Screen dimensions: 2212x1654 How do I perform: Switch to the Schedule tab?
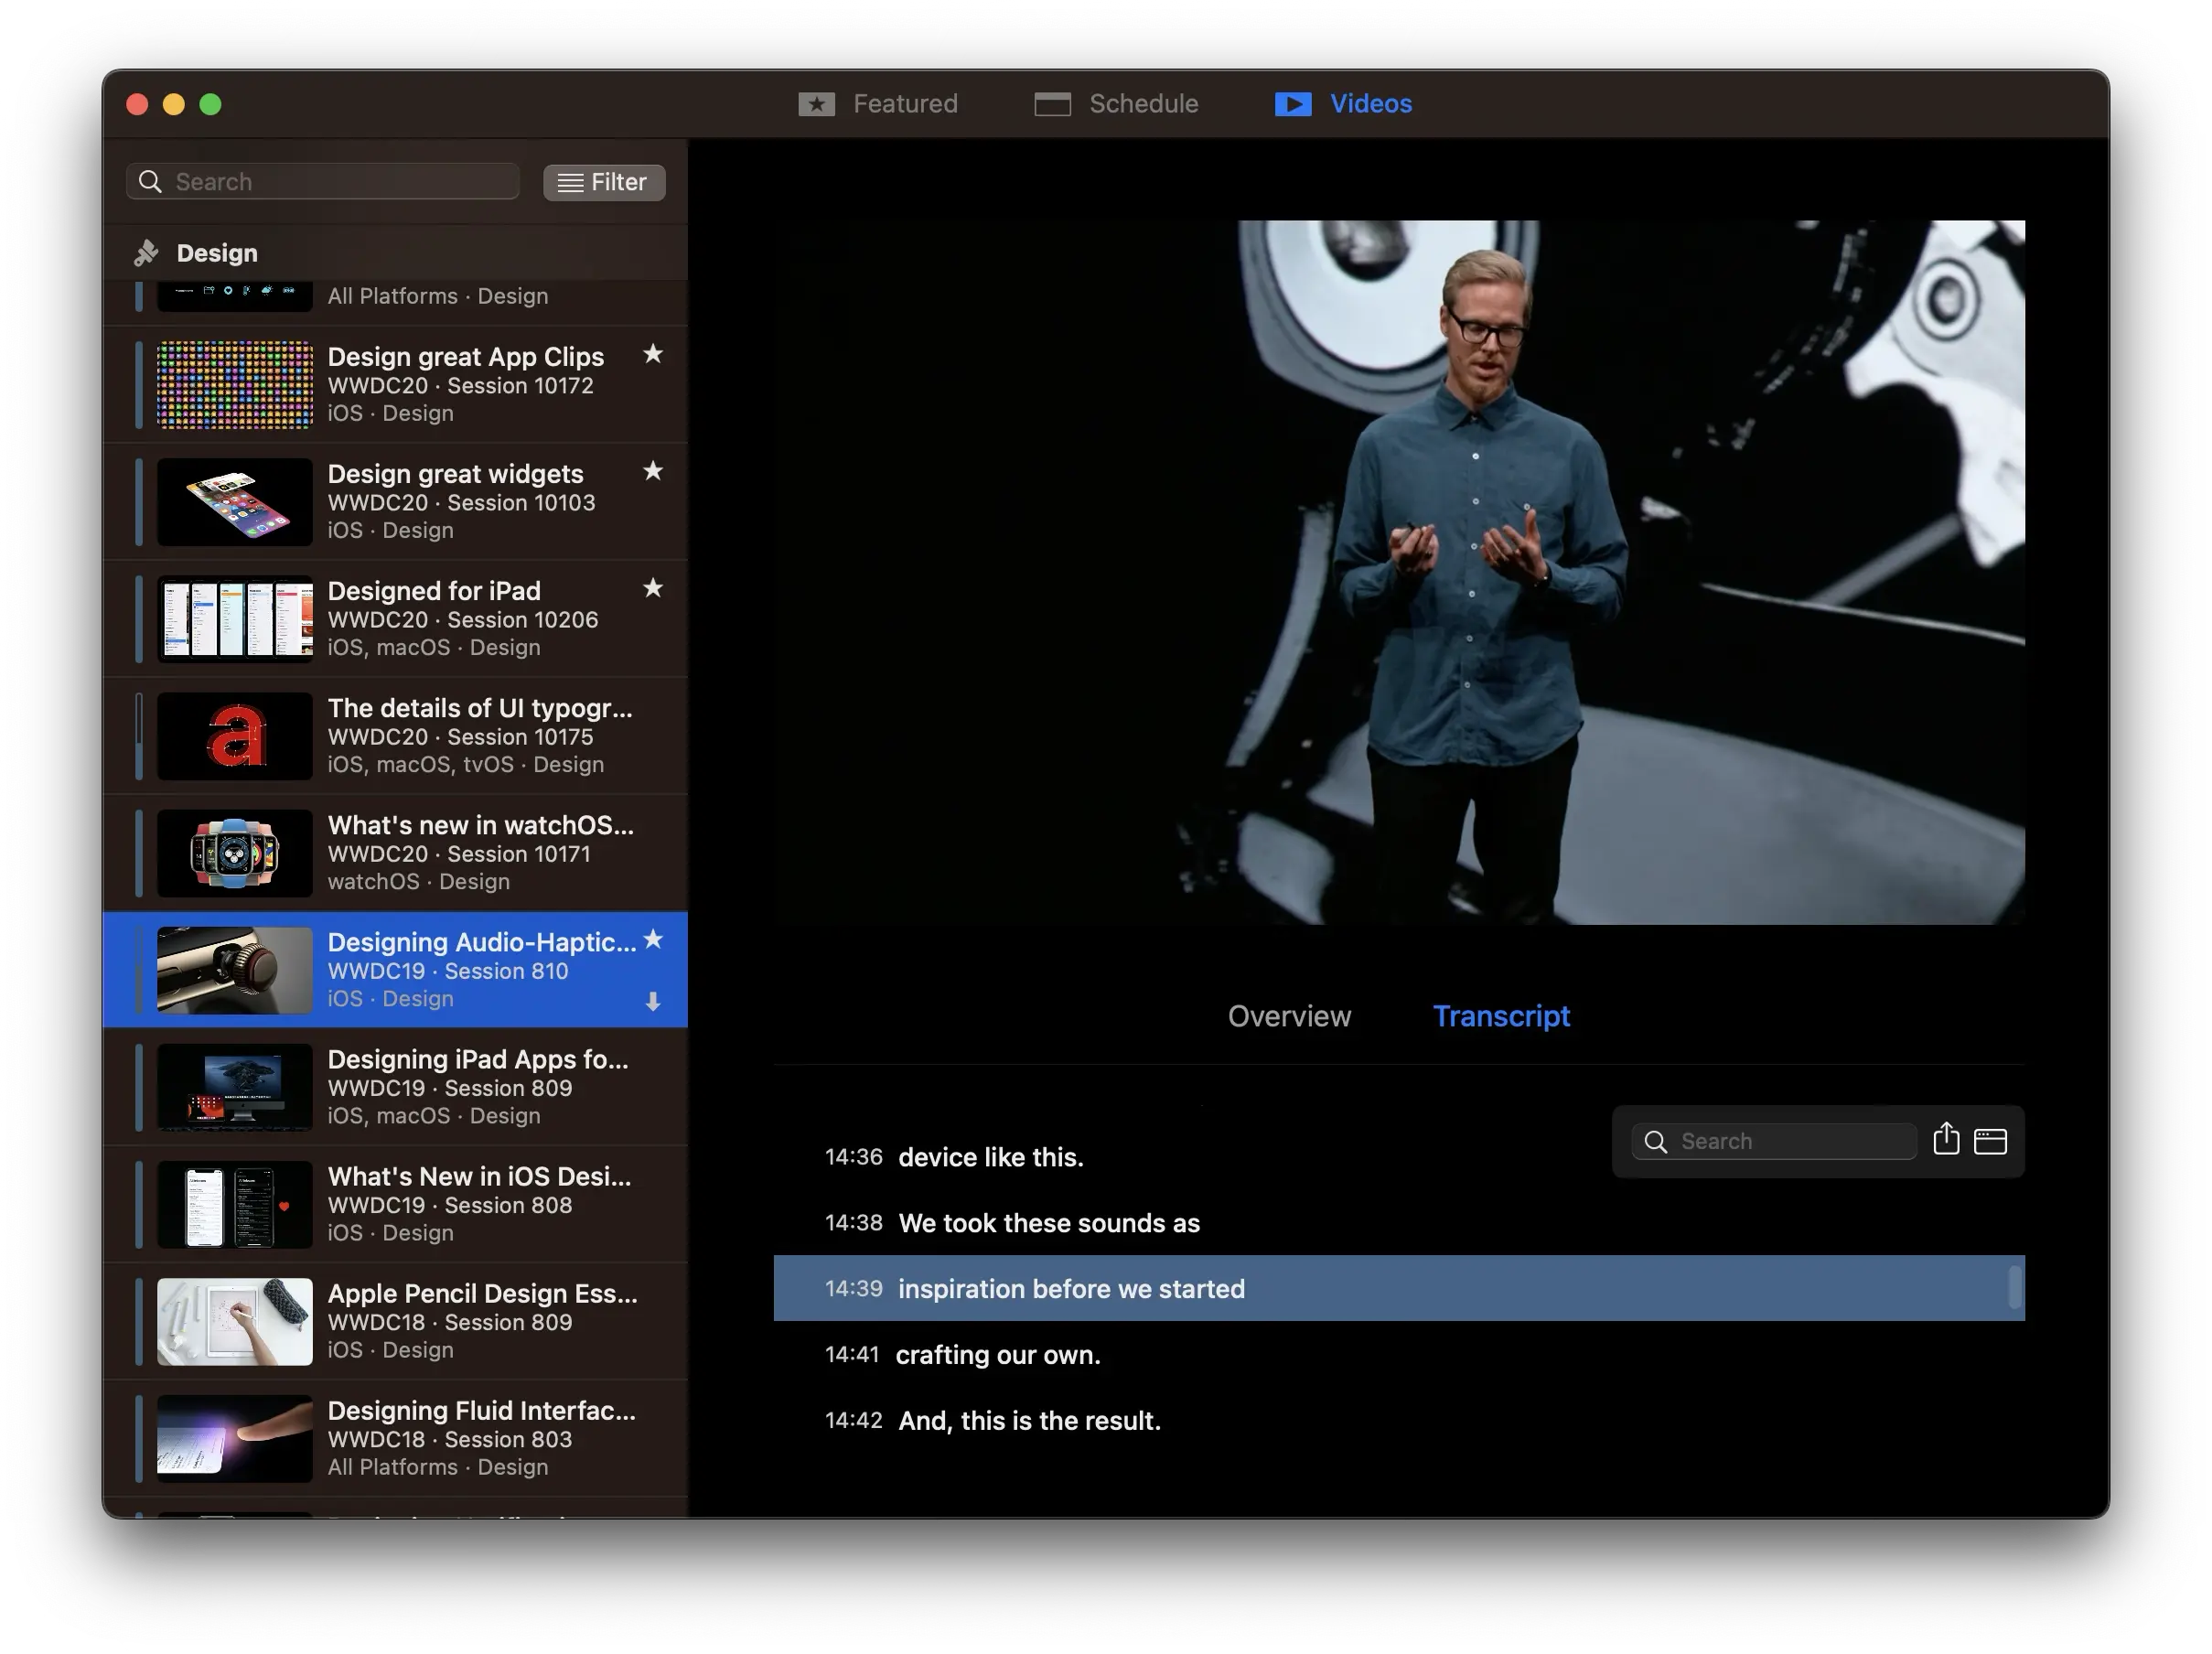coord(1117,104)
